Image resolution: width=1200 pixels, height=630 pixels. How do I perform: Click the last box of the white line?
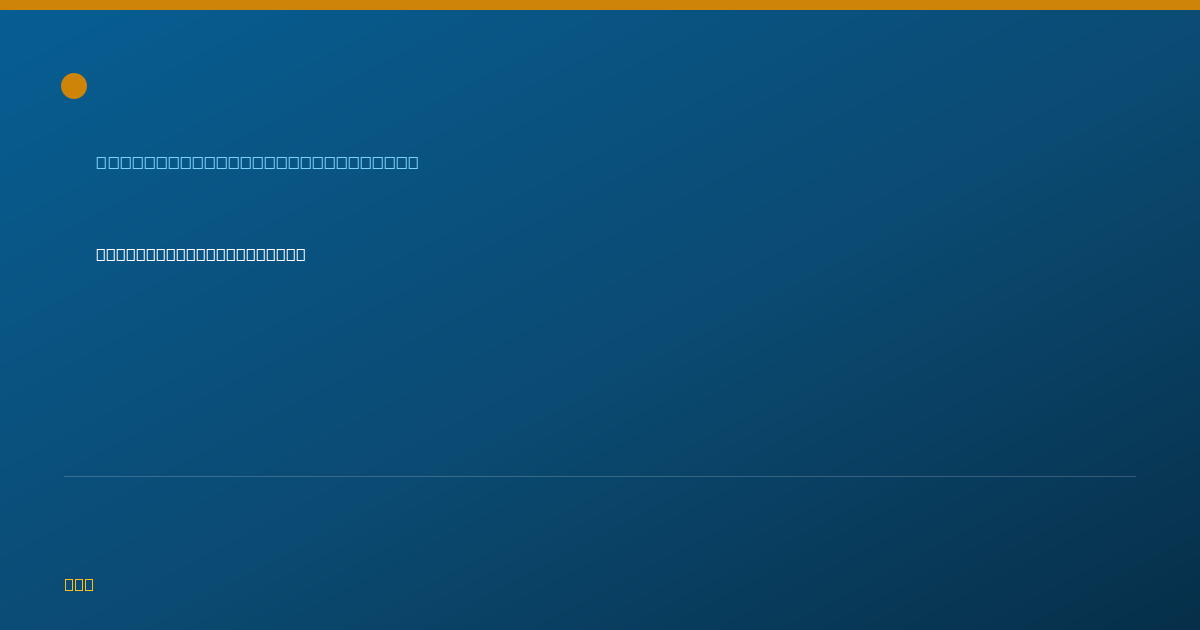coord(301,254)
